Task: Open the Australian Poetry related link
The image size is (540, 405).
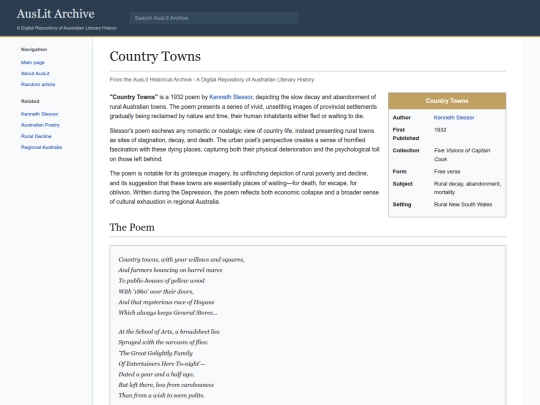Action: [x=40, y=125]
